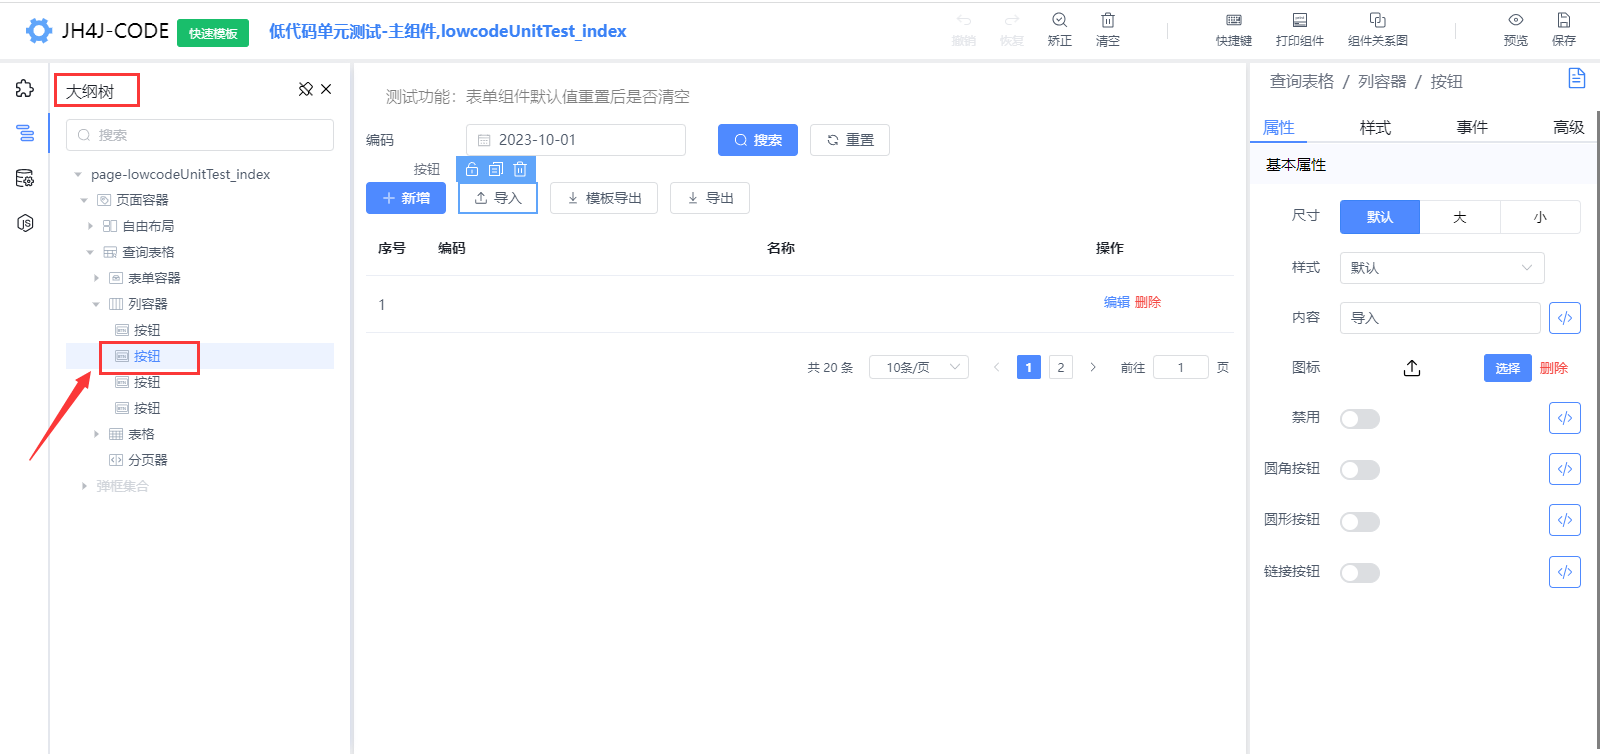The height and width of the screenshot is (754, 1600).
Task: Click the 打印组件 icon
Action: [x=1300, y=20]
